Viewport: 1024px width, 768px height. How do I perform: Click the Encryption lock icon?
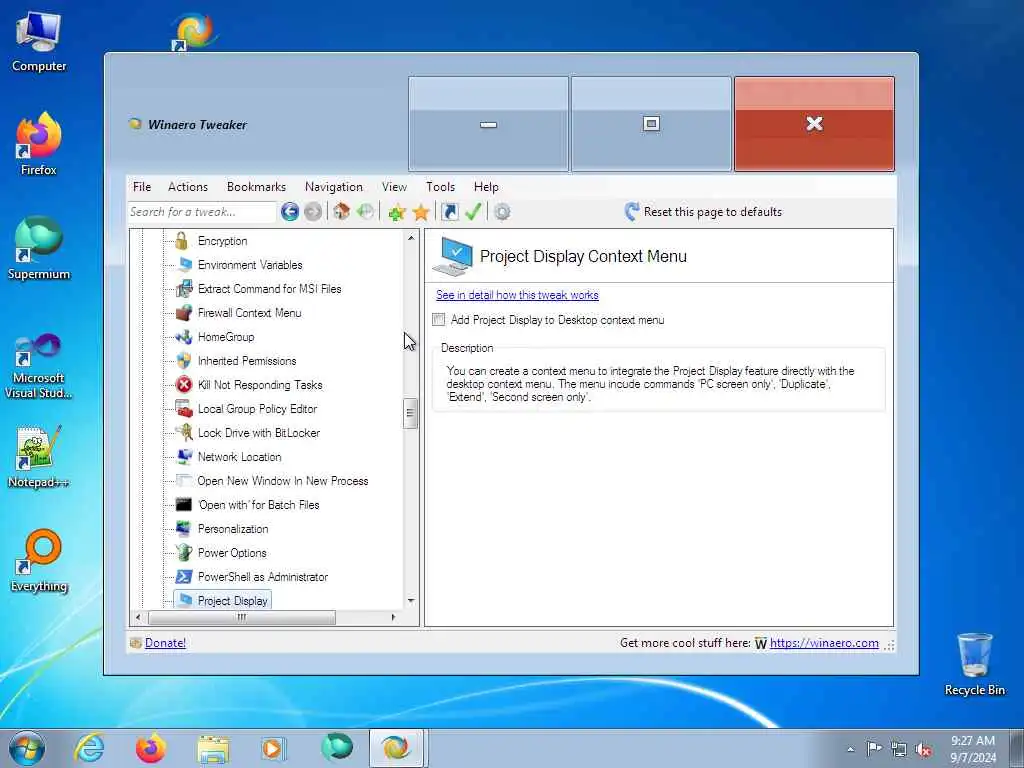[x=183, y=241]
